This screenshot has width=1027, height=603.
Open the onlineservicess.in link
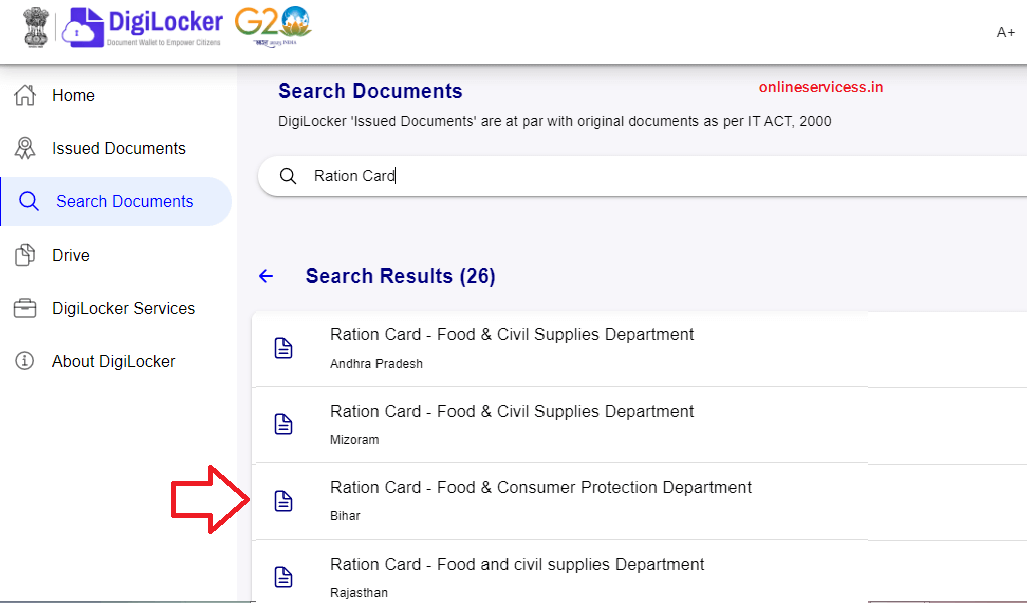coord(820,87)
